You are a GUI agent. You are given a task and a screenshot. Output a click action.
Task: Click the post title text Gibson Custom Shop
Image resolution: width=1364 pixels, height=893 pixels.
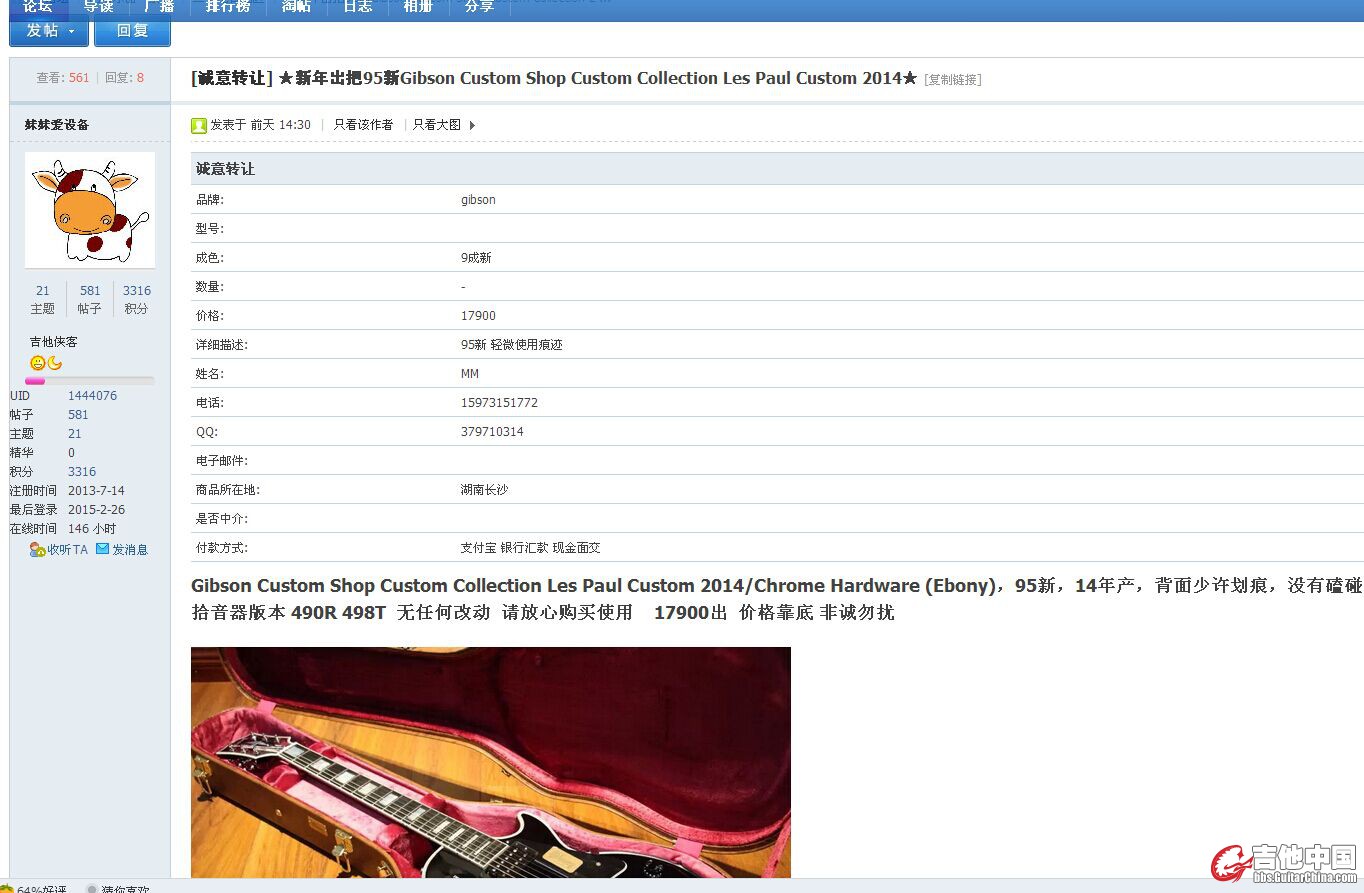pyautogui.click(x=483, y=78)
